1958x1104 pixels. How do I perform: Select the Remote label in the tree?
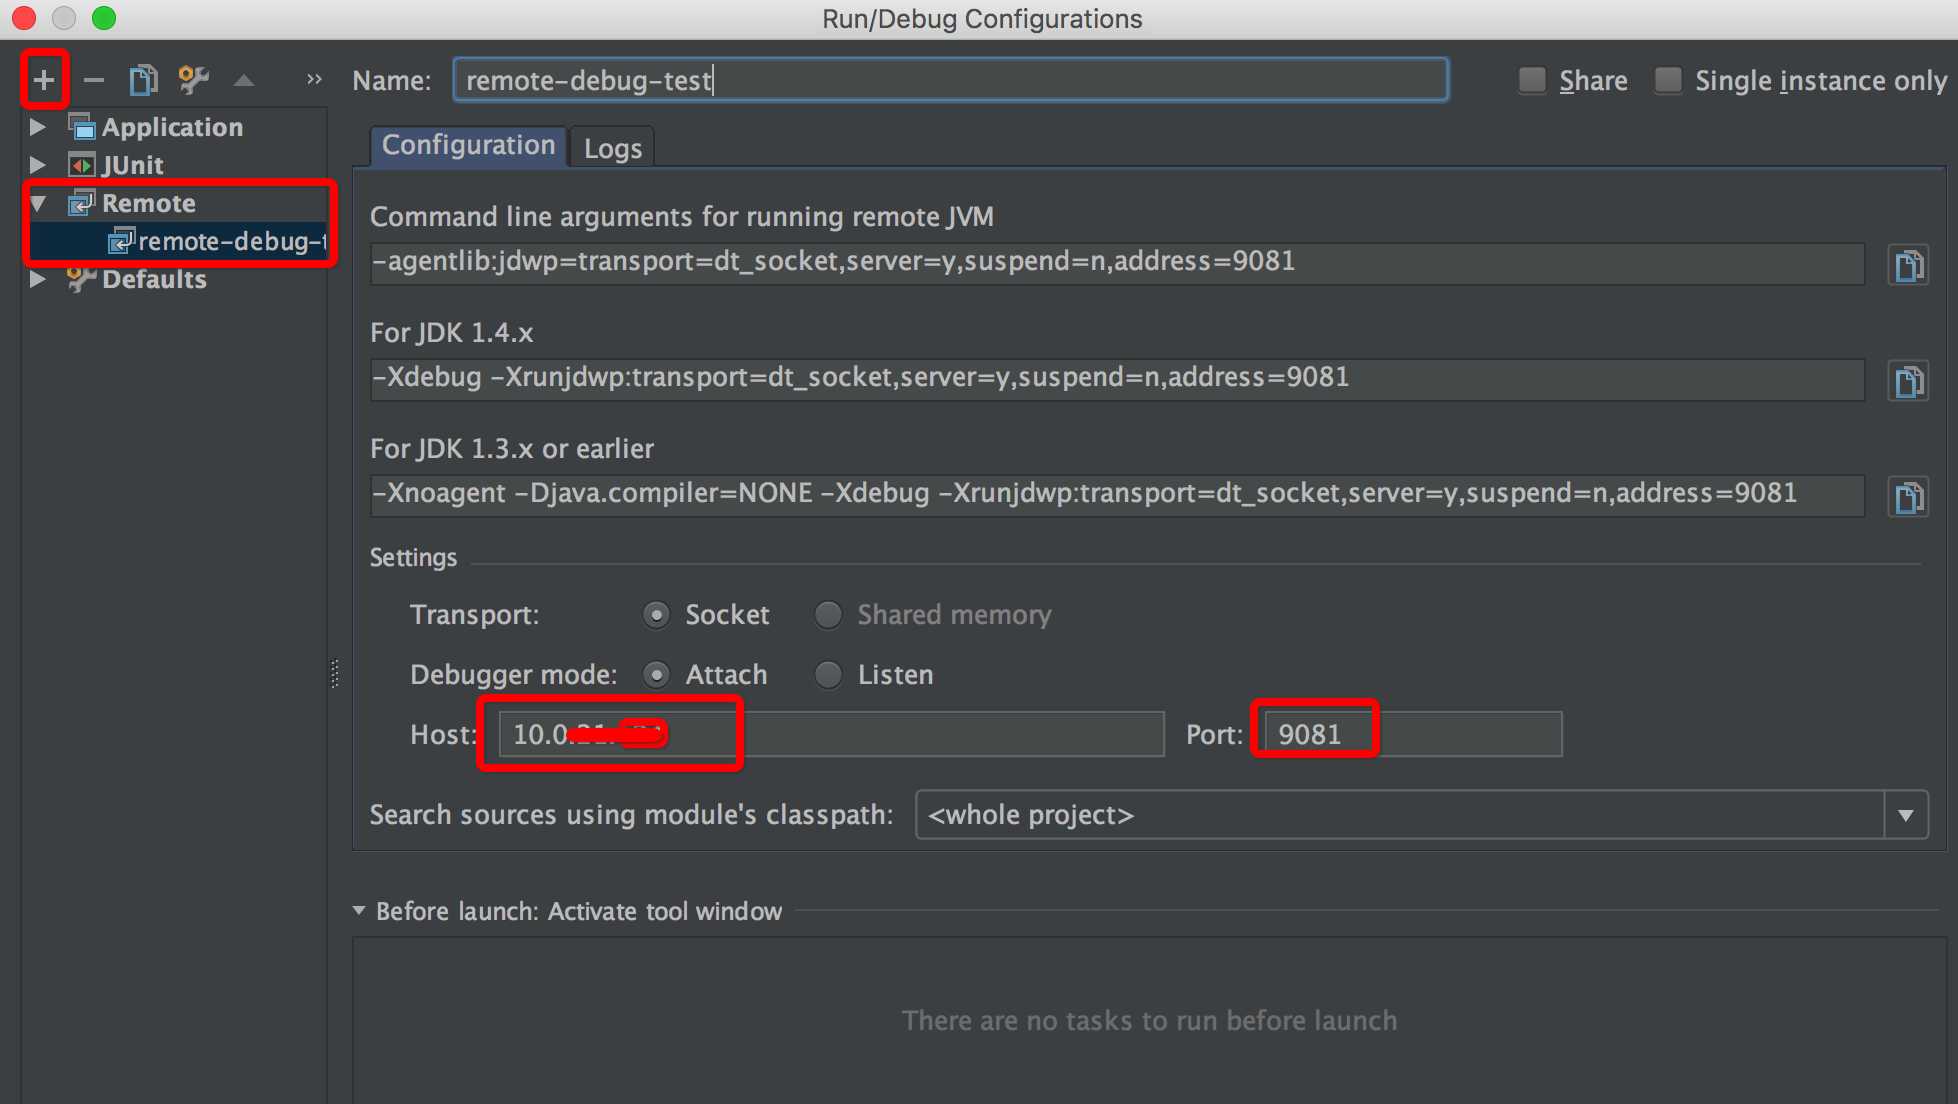pos(149,203)
